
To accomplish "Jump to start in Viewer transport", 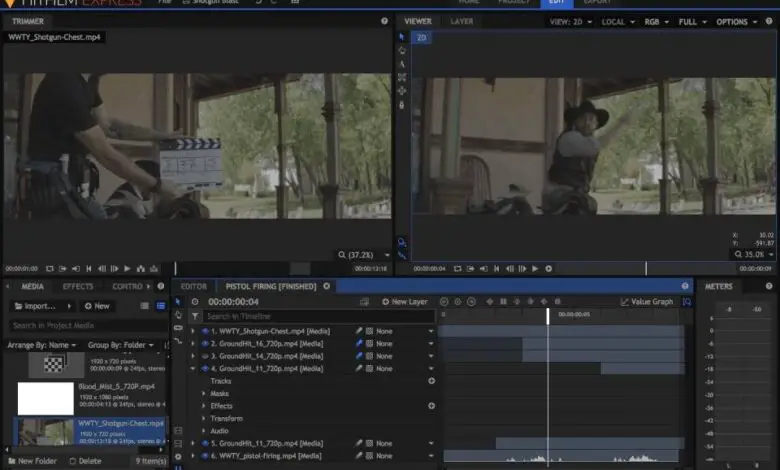I will 496,269.
